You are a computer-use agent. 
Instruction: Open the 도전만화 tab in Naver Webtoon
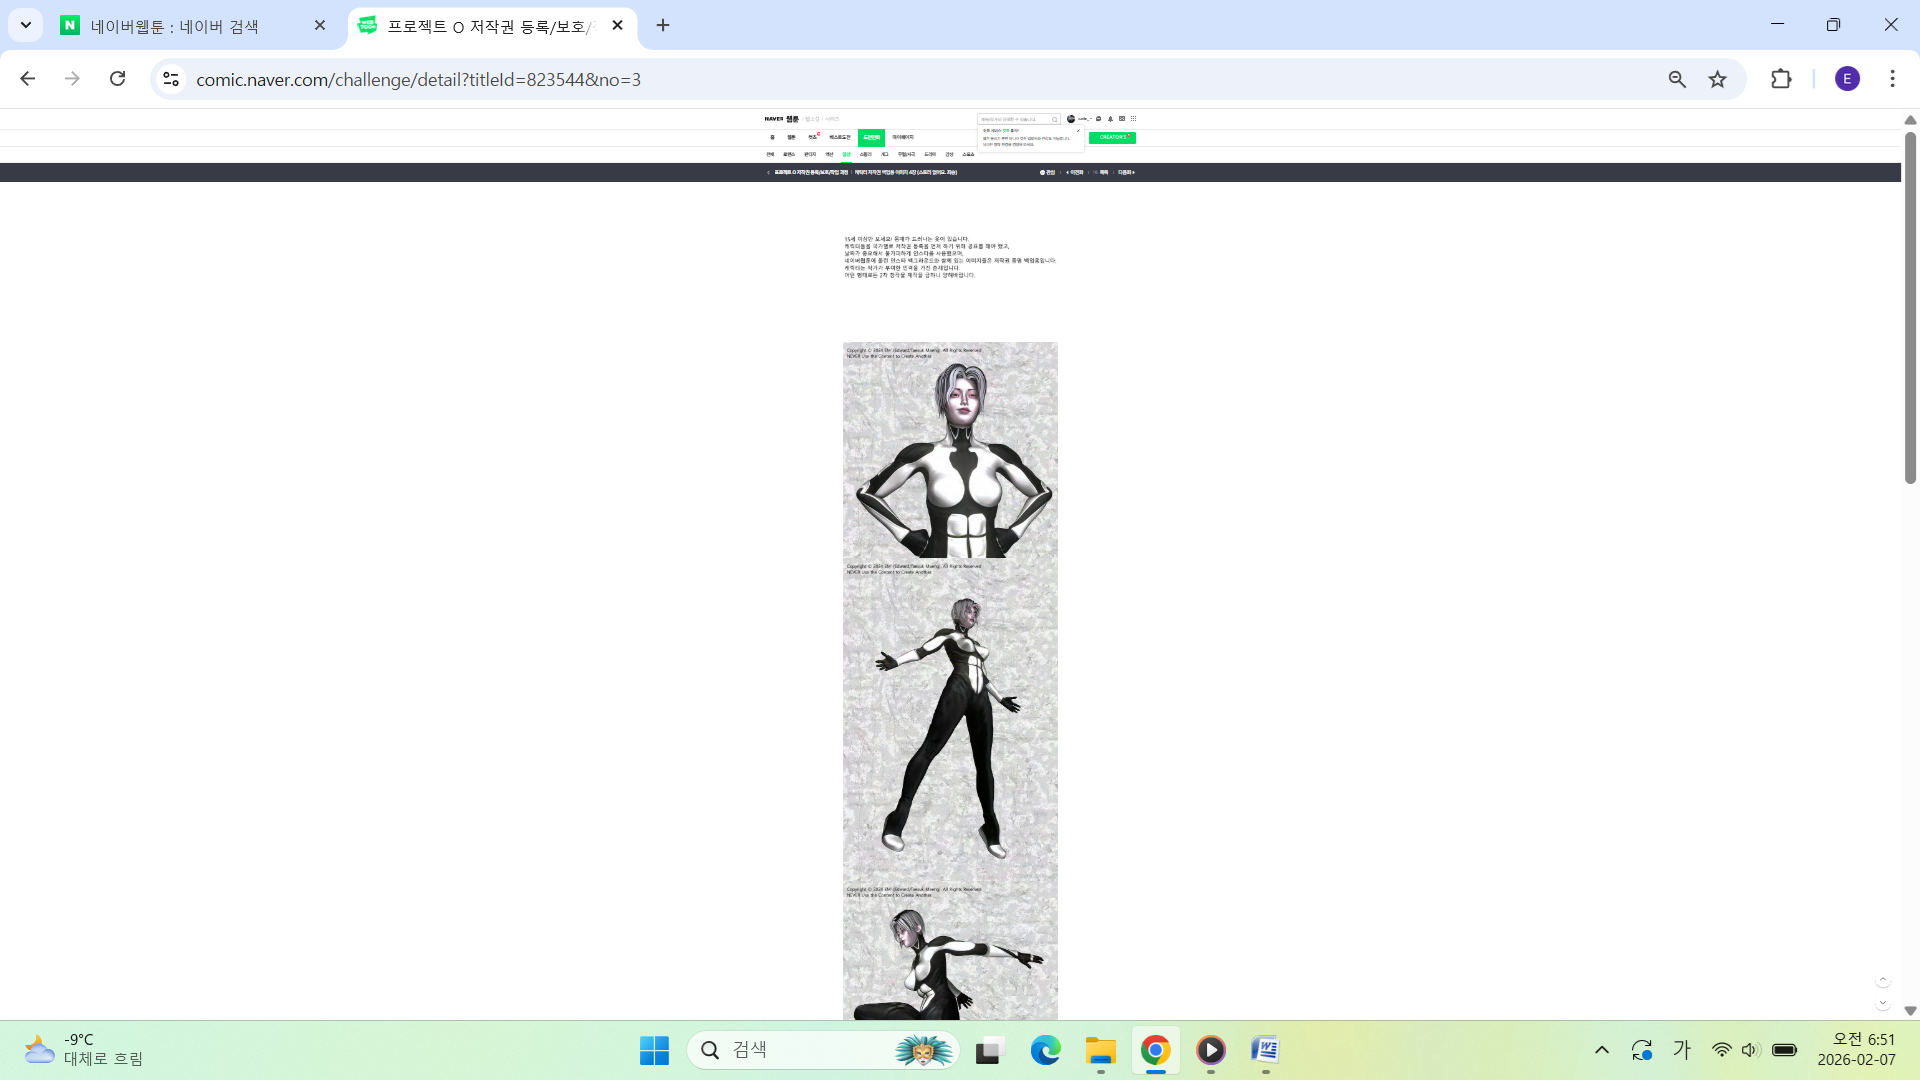871,137
